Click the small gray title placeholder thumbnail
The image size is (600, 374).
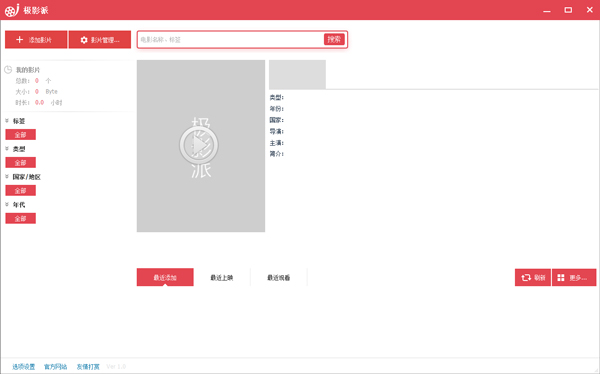pos(297,74)
